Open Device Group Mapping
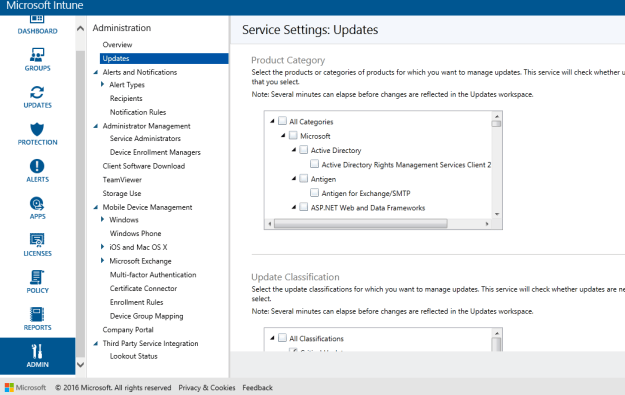The width and height of the screenshot is (625, 395). point(146,316)
